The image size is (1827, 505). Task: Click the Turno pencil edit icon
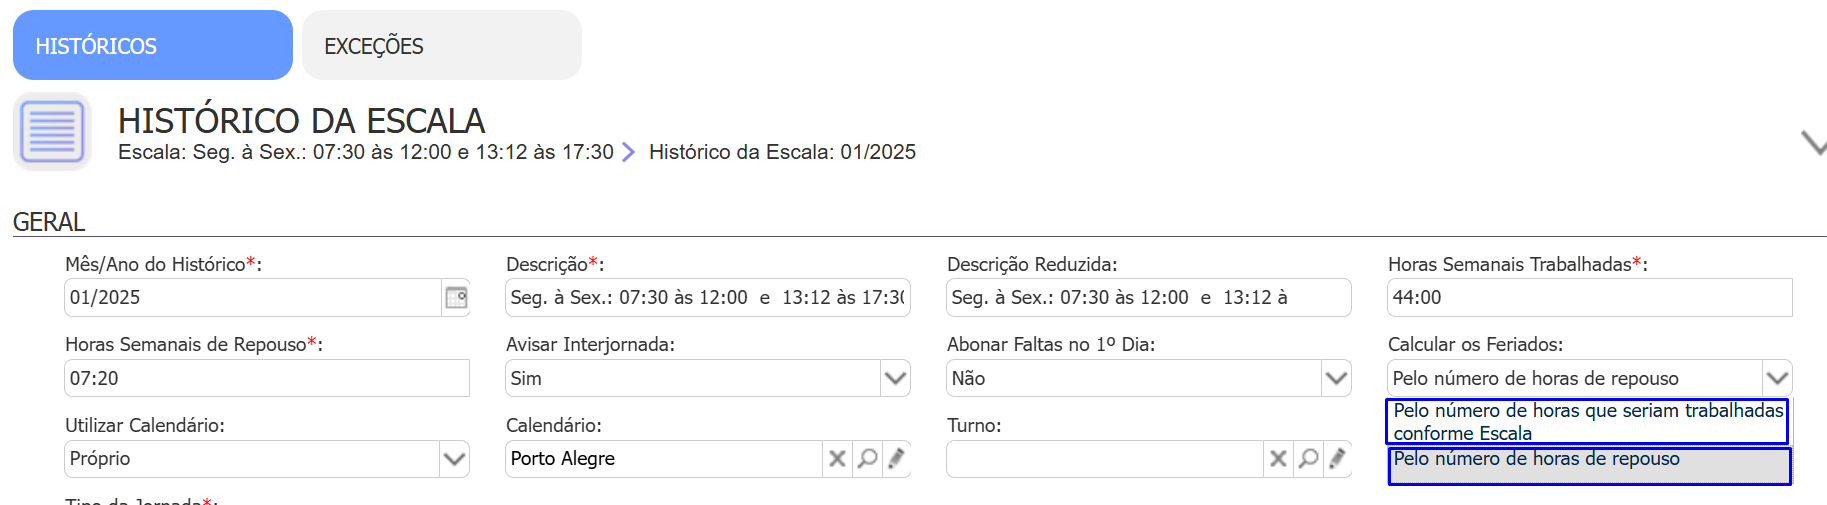pos(1337,459)
